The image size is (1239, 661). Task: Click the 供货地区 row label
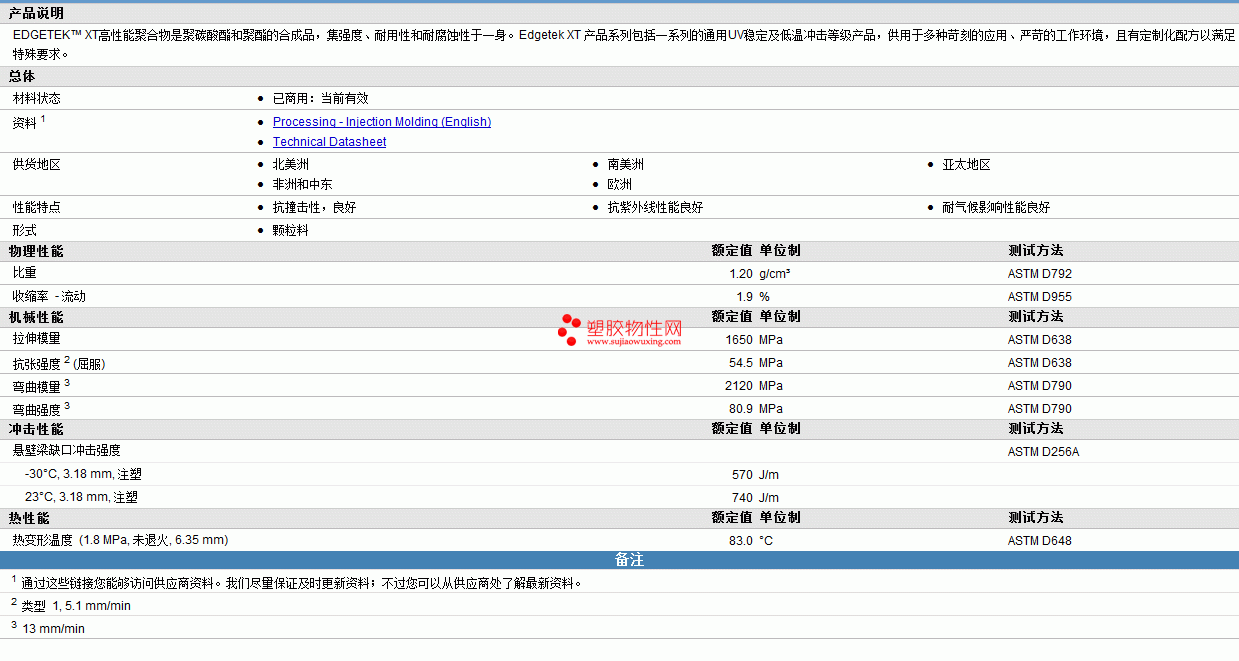pos(37,164)
